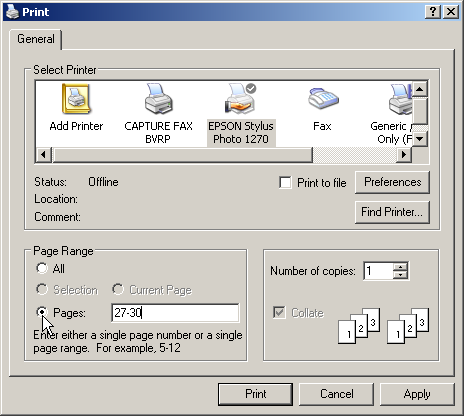This screenshot has height=416, width=464.
Task: Open printer Preferences
Action: tap(392, 182)
